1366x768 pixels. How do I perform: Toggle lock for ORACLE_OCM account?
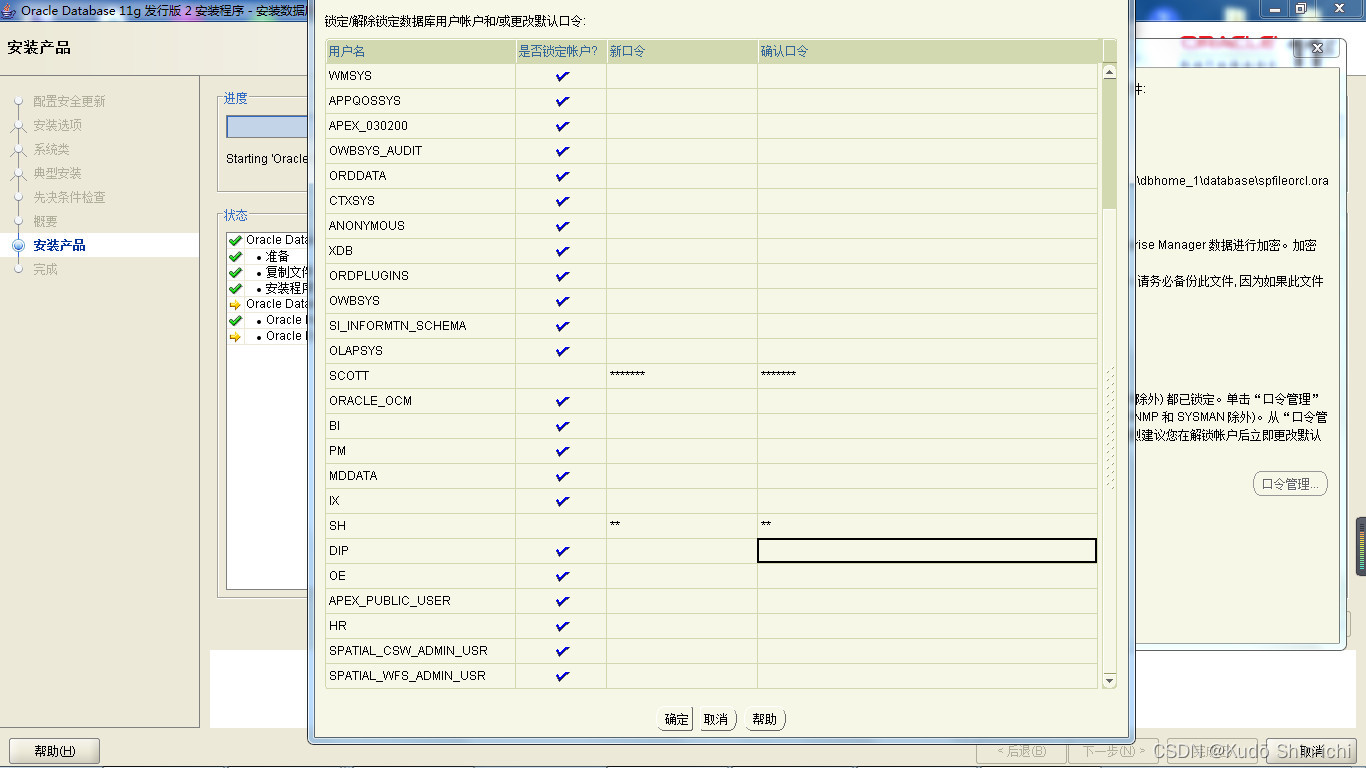pyautogui.click(x=562, y=401)
